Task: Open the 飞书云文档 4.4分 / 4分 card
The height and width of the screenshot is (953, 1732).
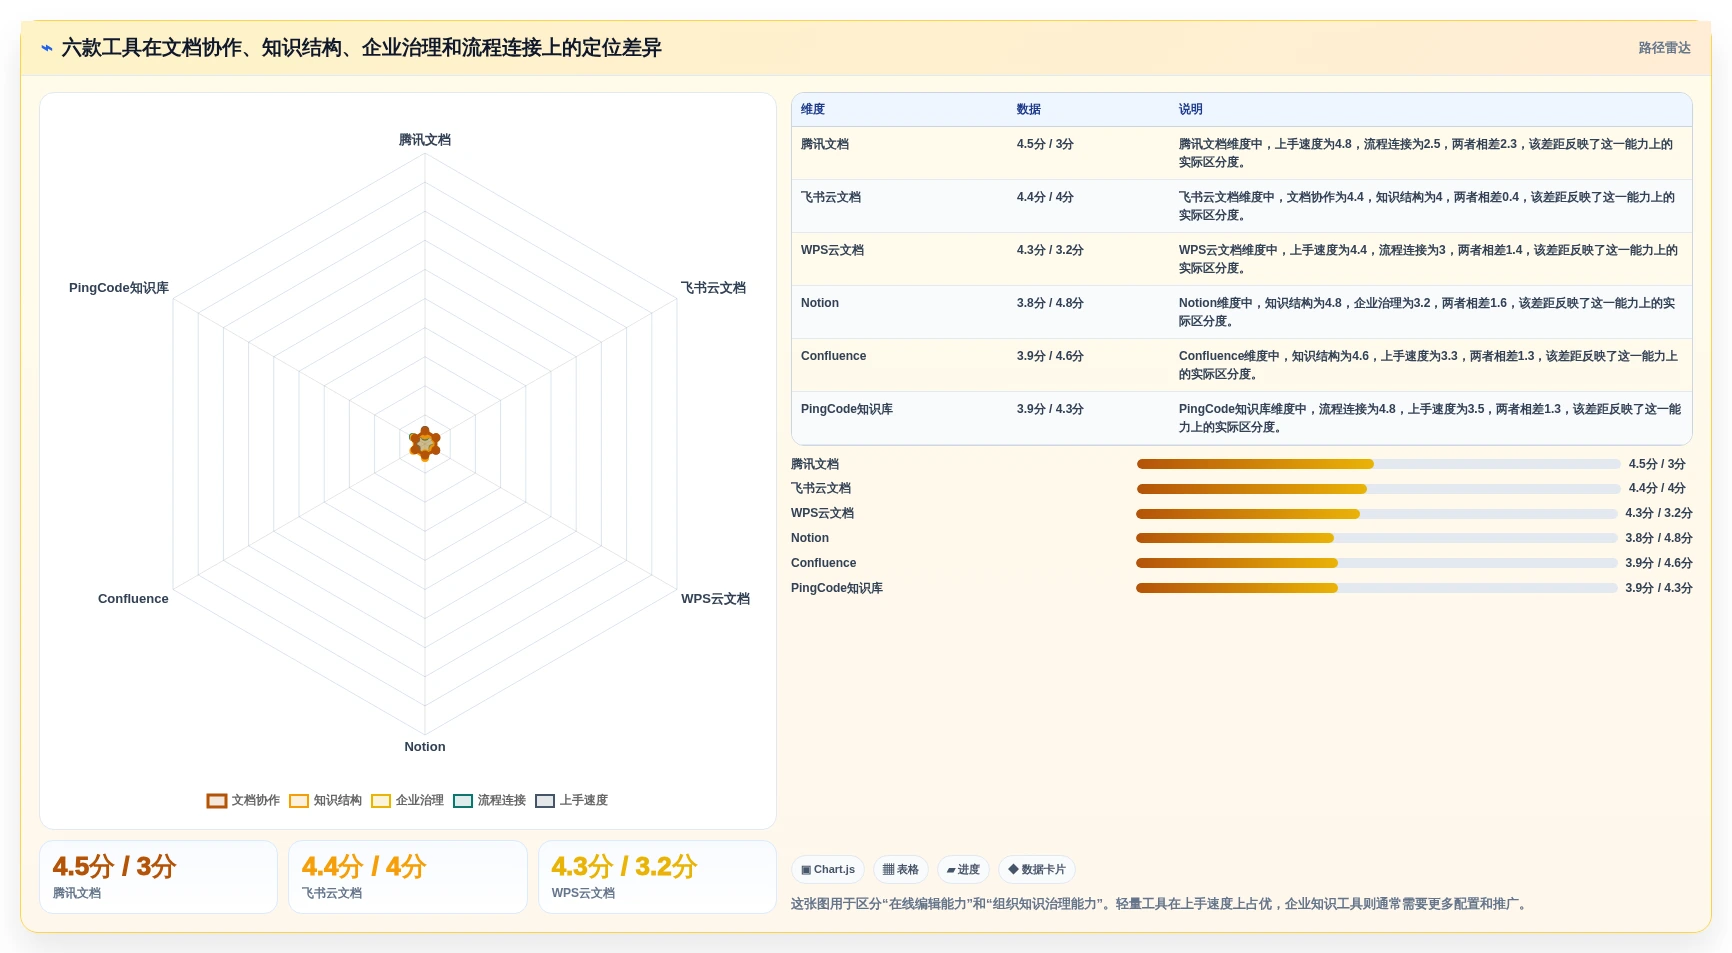Action: [x=408, y=878]
